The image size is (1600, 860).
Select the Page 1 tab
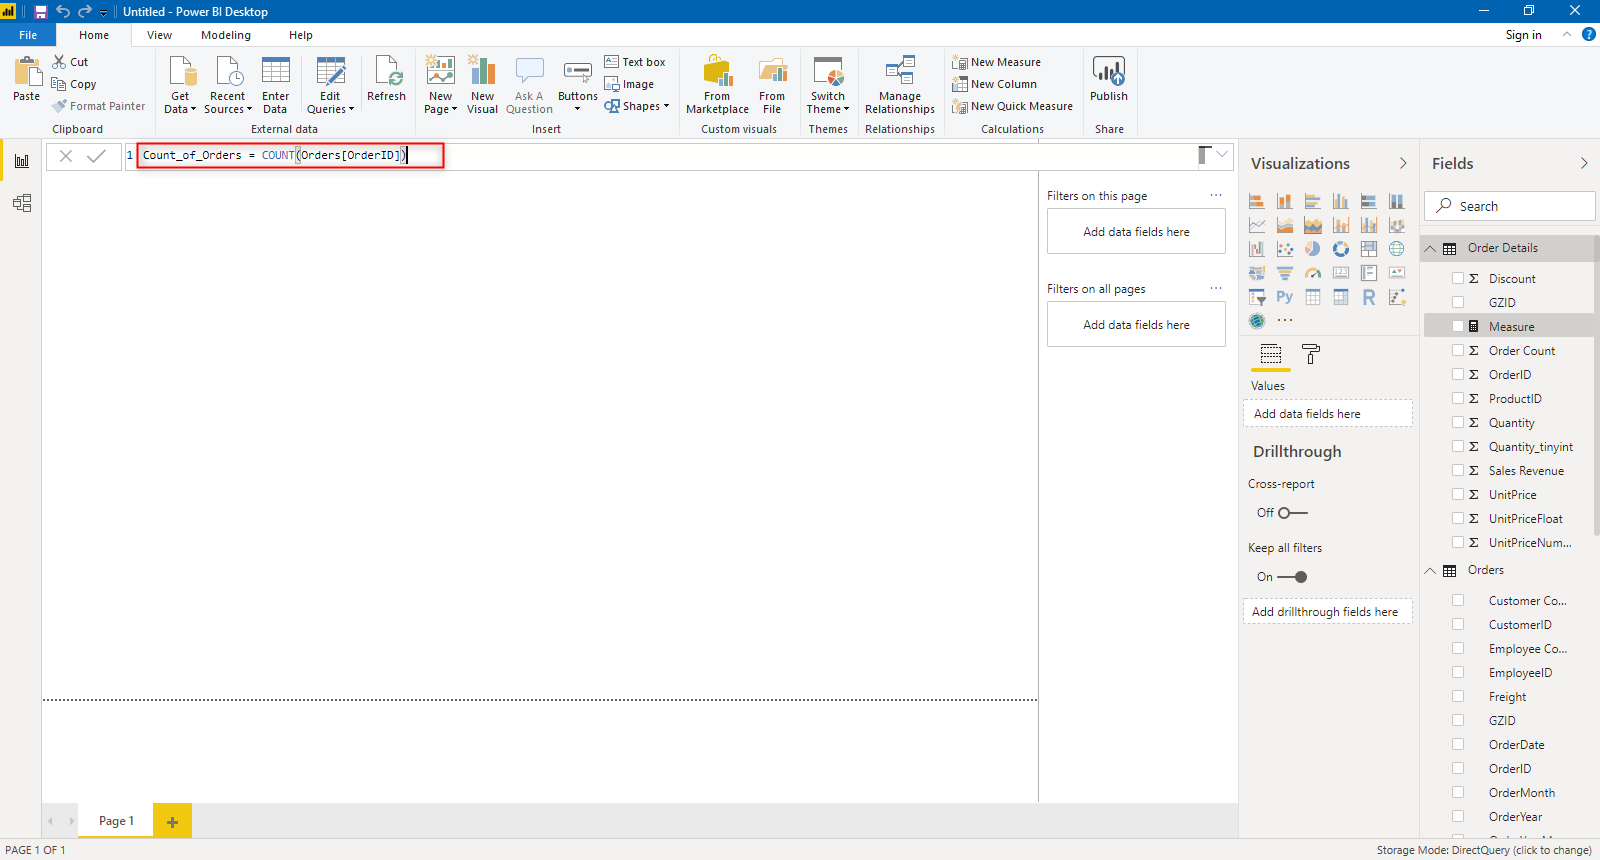click(x=116, y=821)
